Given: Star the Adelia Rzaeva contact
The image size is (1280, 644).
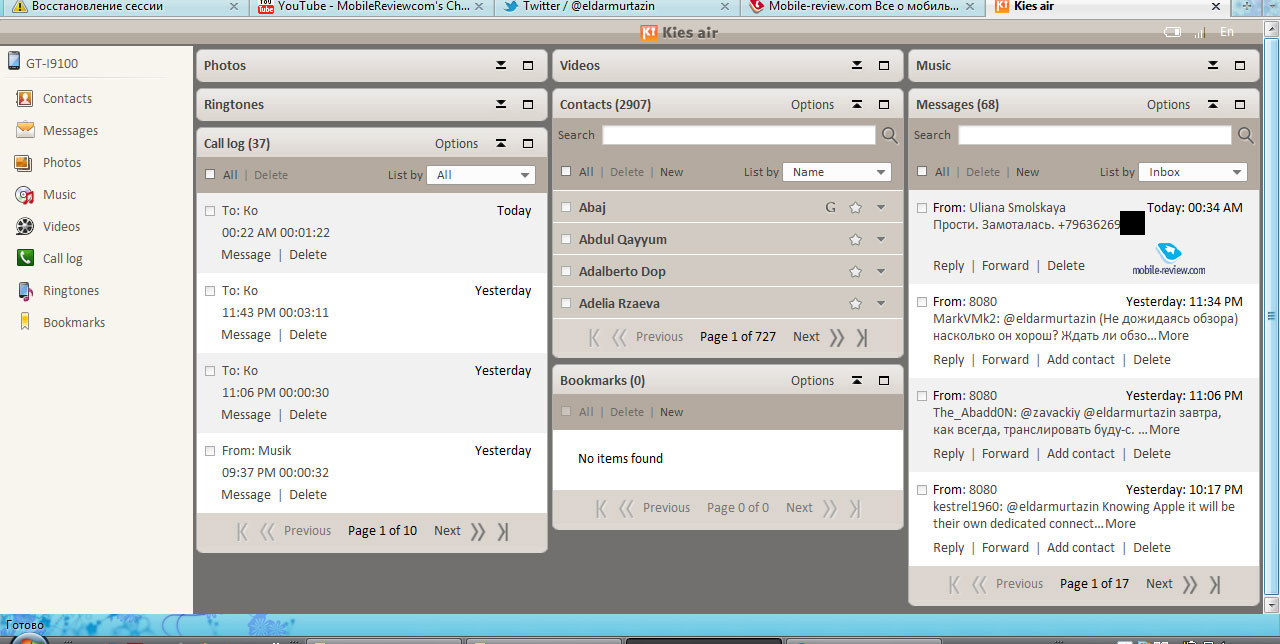Looking at the screenshot, I should (x=855, y=304).
